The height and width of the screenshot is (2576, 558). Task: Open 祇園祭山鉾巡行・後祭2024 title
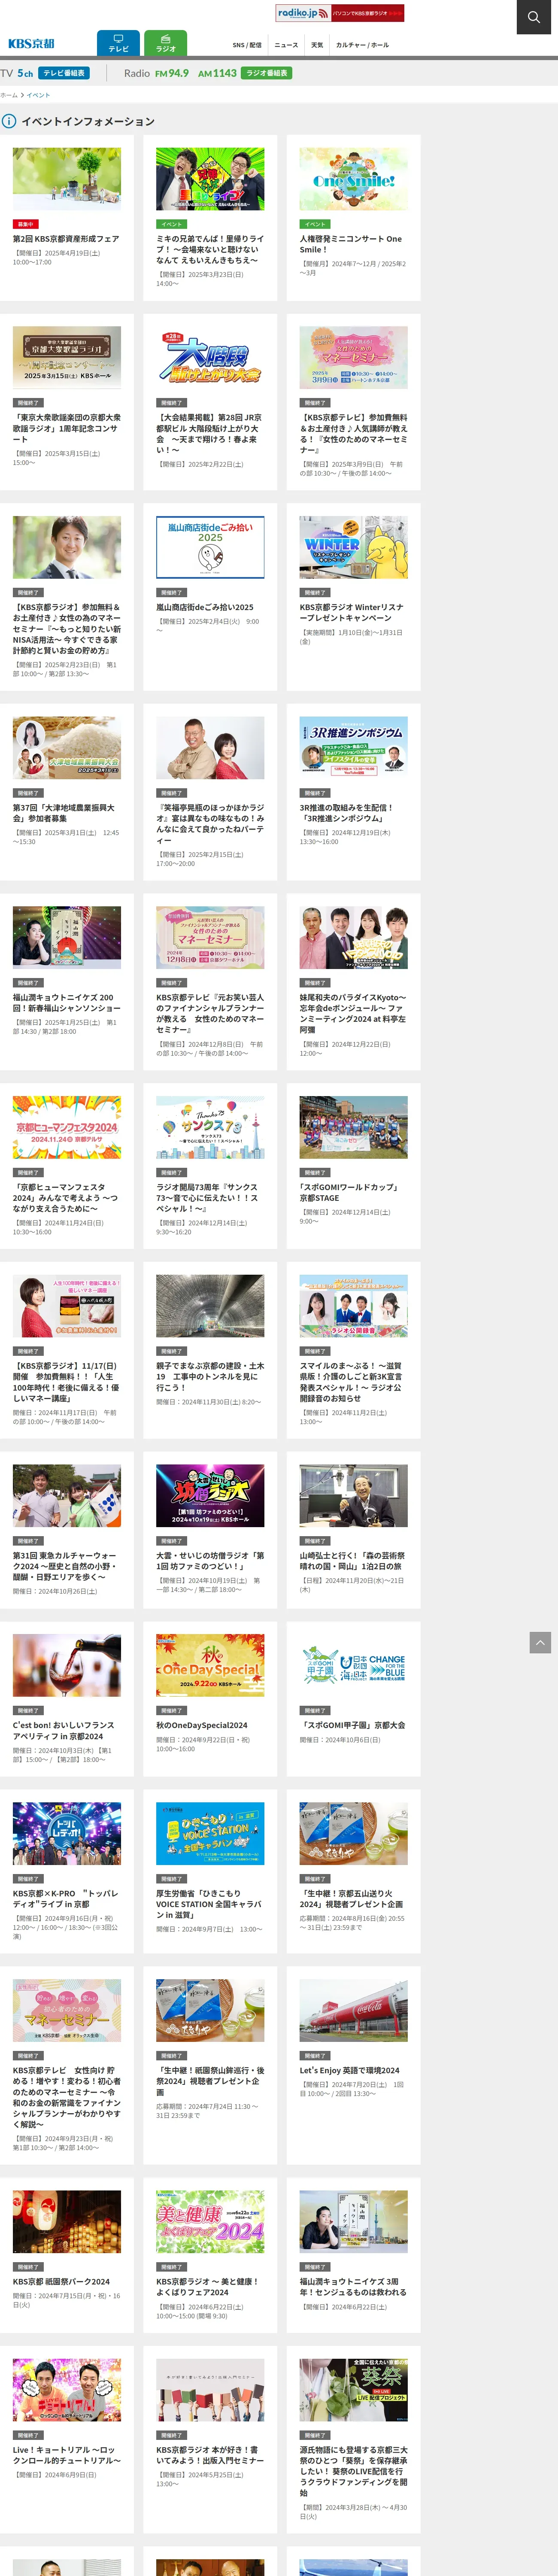[x=210, y=2081]
